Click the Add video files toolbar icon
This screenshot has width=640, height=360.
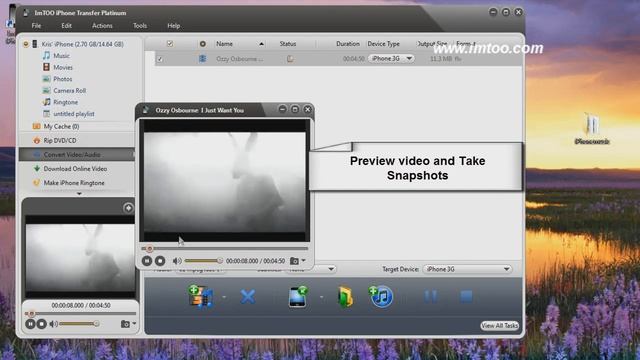point(200,296)
